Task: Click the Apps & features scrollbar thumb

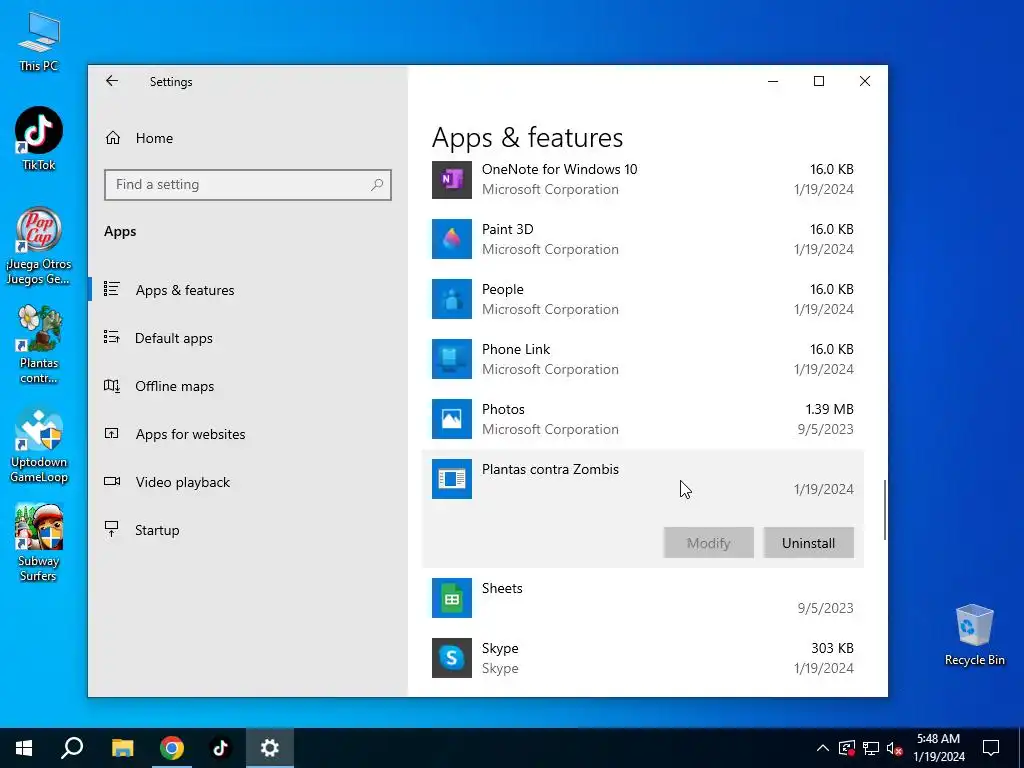Action: point(885,510)
